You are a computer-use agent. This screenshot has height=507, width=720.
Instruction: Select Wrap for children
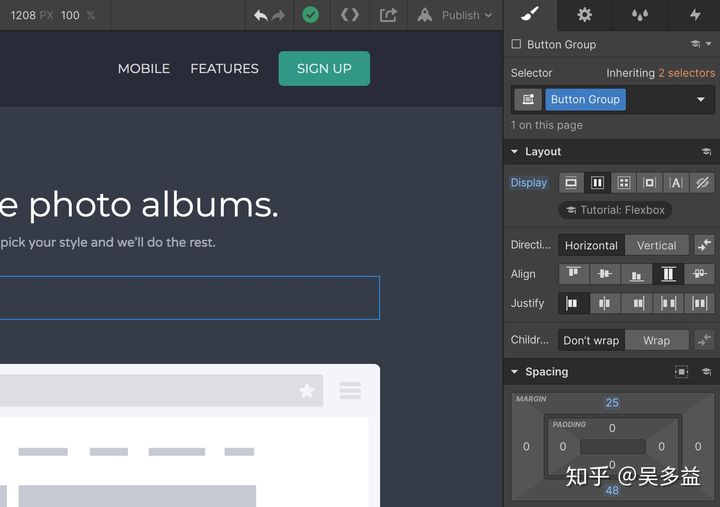click(x=657, y=340)
